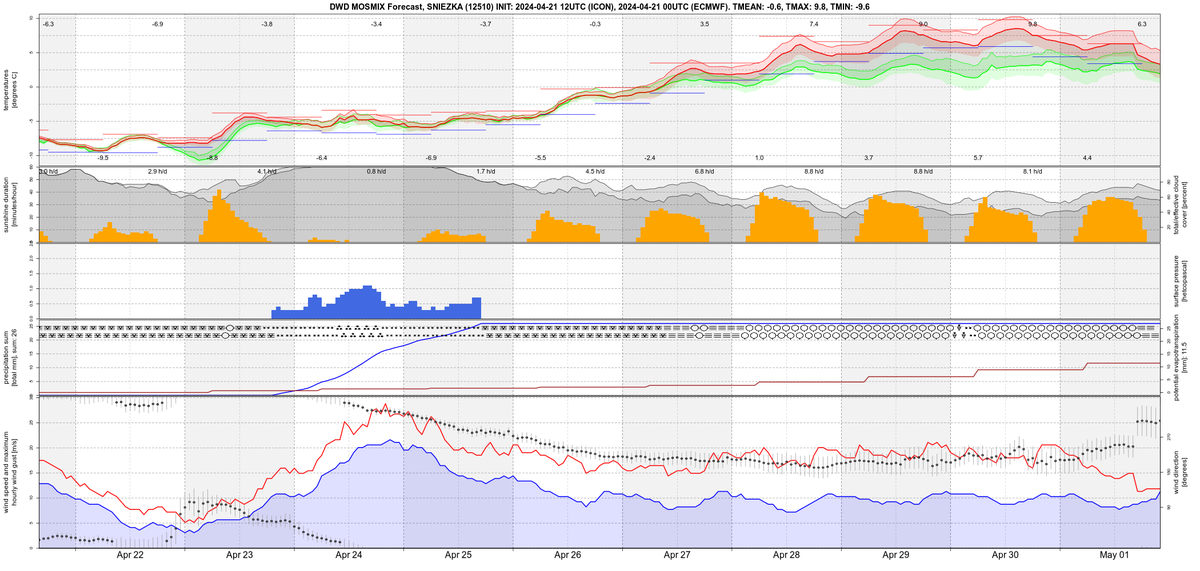Click the 4.5 h/d sunshine value
Screen dimensions: 1200x571
pyautogui.click(x=595, y=172)
